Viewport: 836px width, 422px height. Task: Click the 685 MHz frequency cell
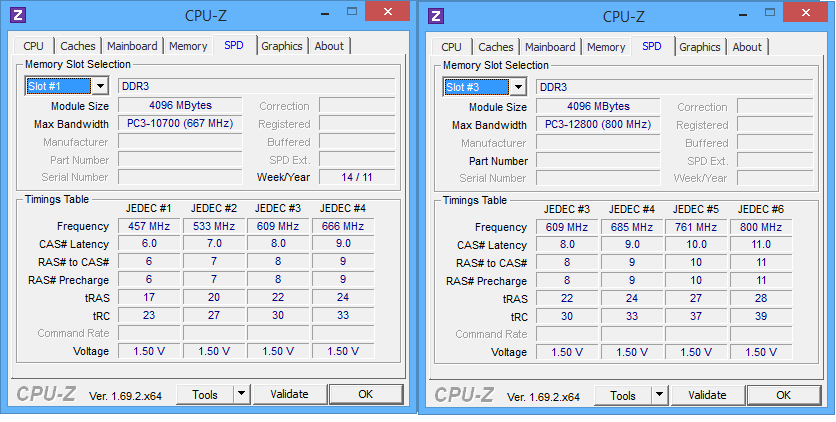click(632, 227)
